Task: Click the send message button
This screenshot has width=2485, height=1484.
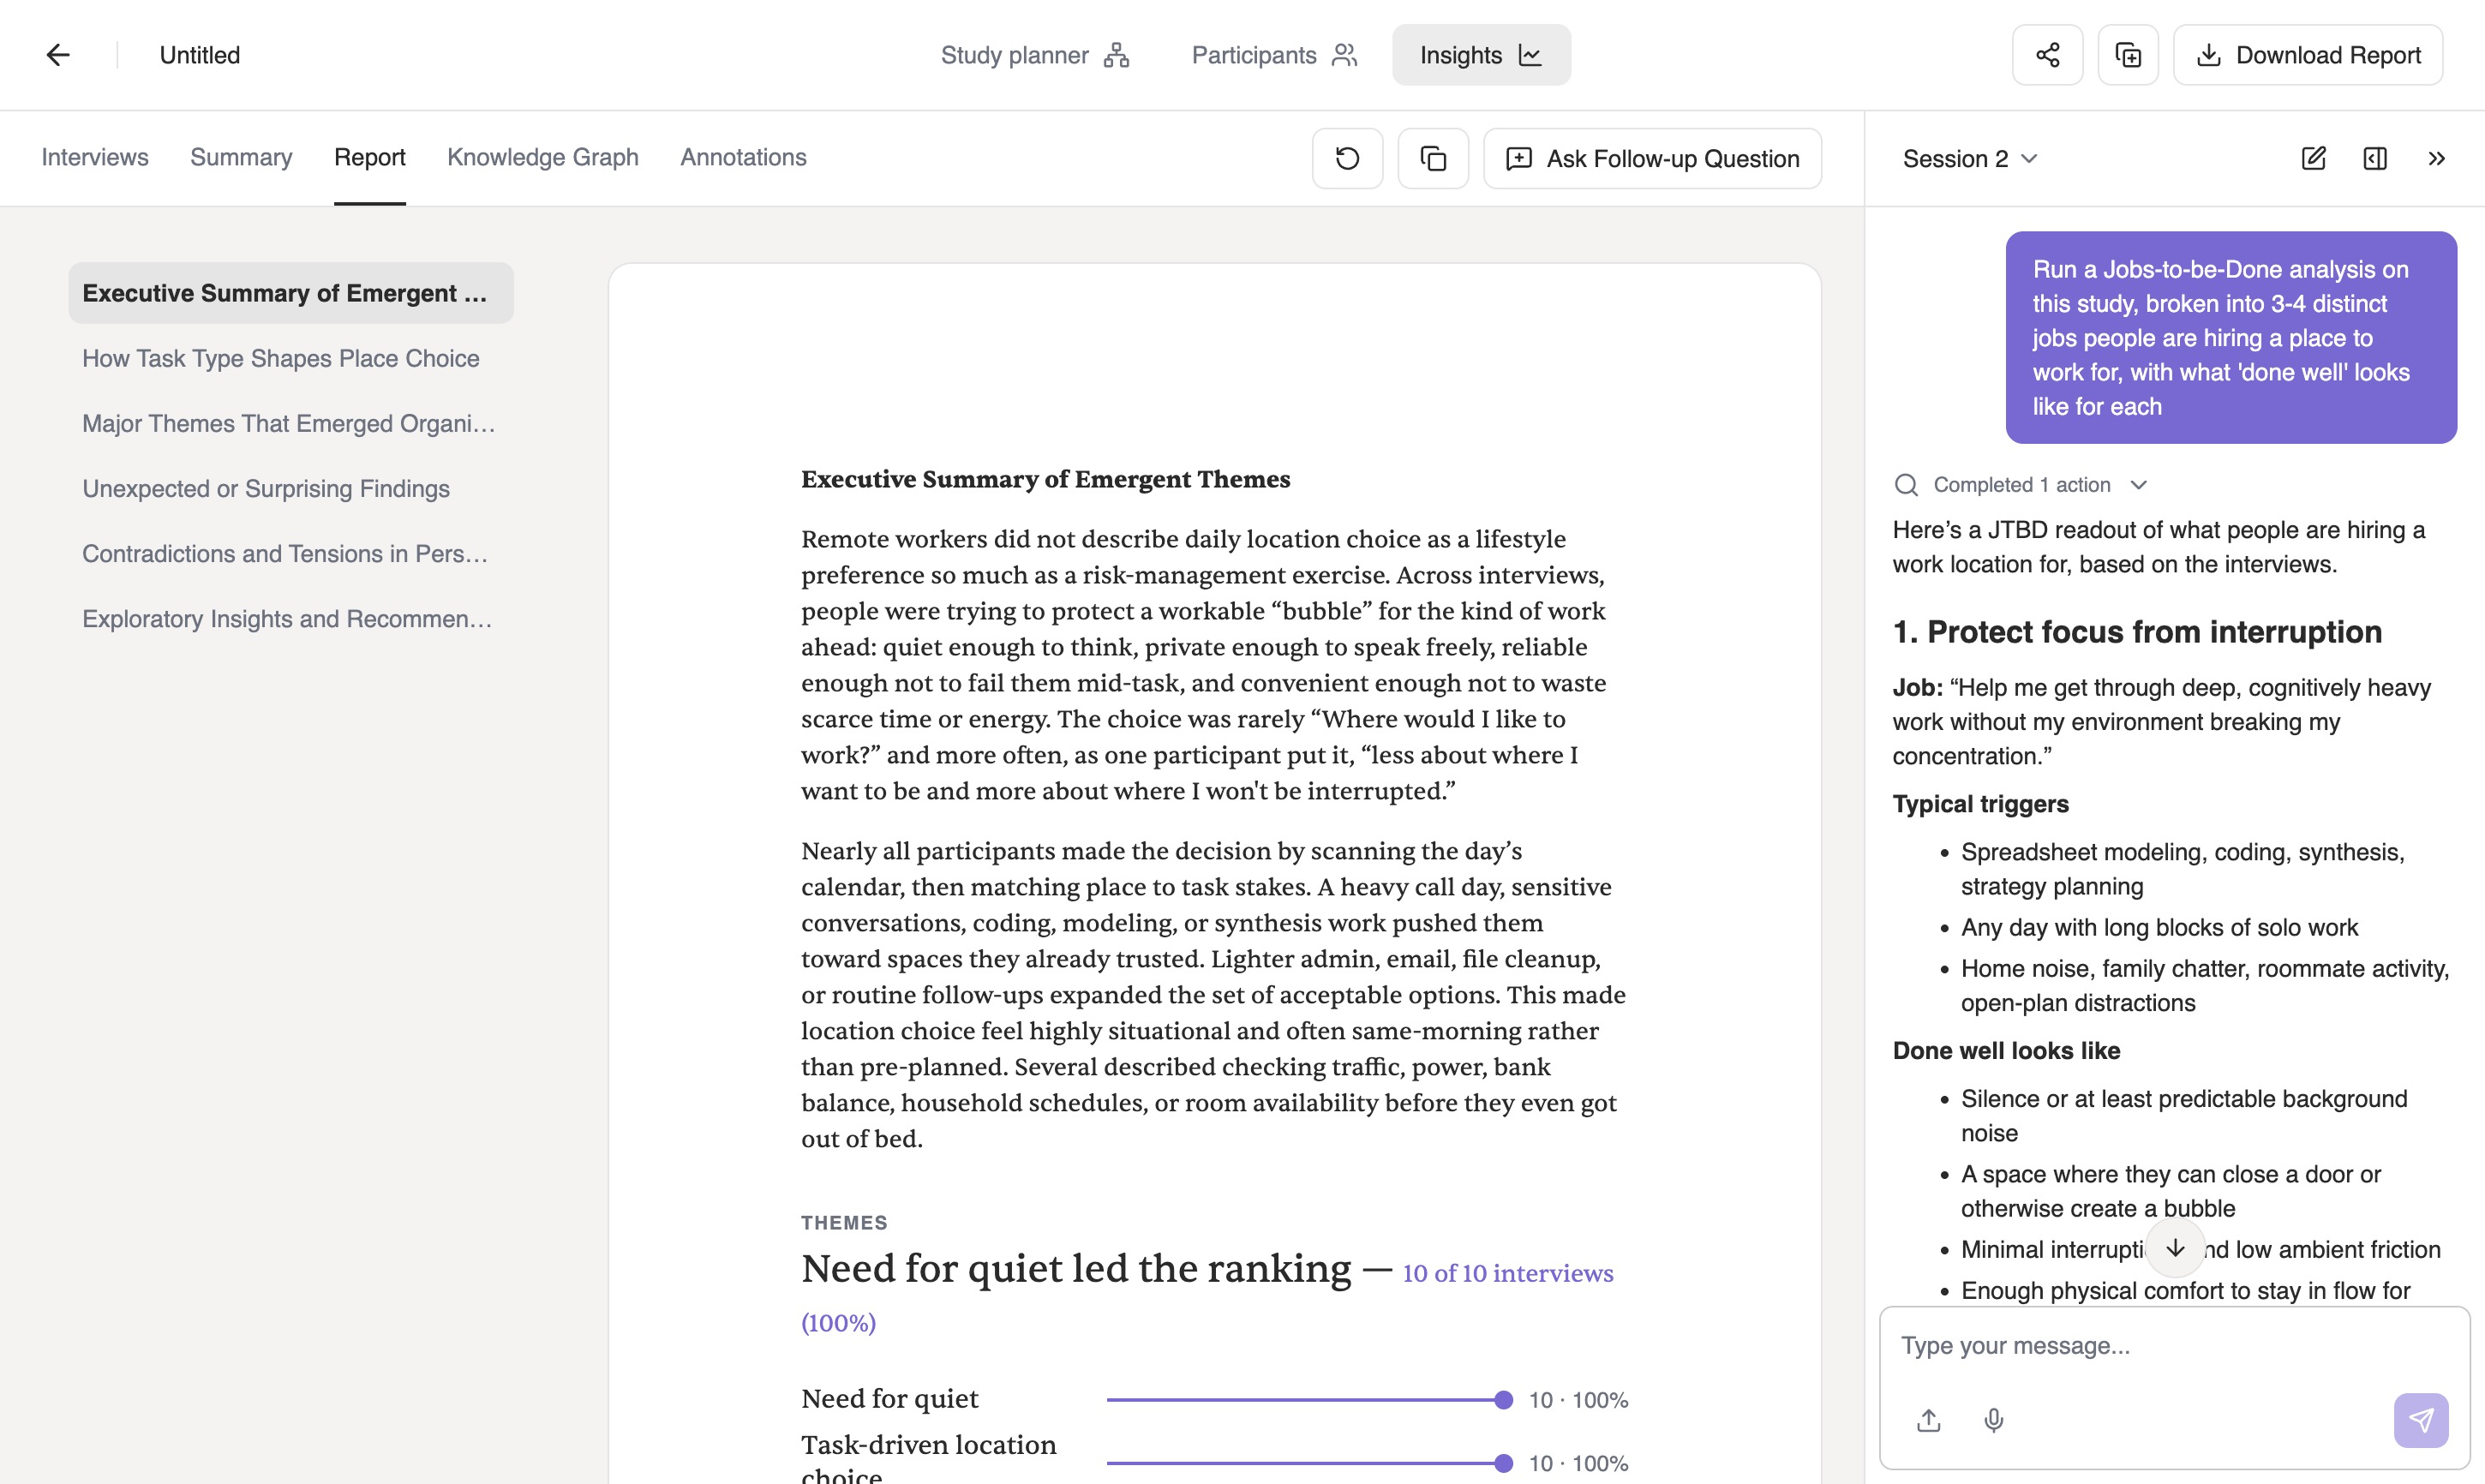Action: point(2420,1420)
